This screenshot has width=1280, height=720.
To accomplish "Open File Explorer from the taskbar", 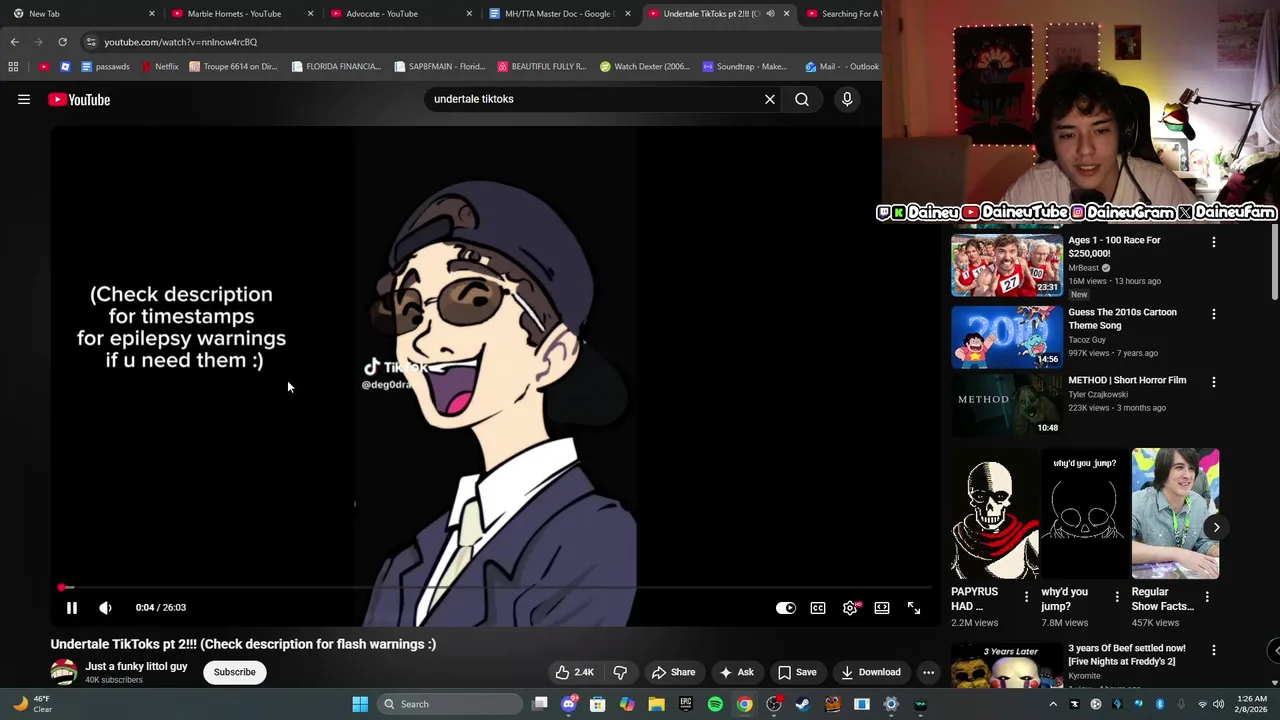I will (657, 704).
